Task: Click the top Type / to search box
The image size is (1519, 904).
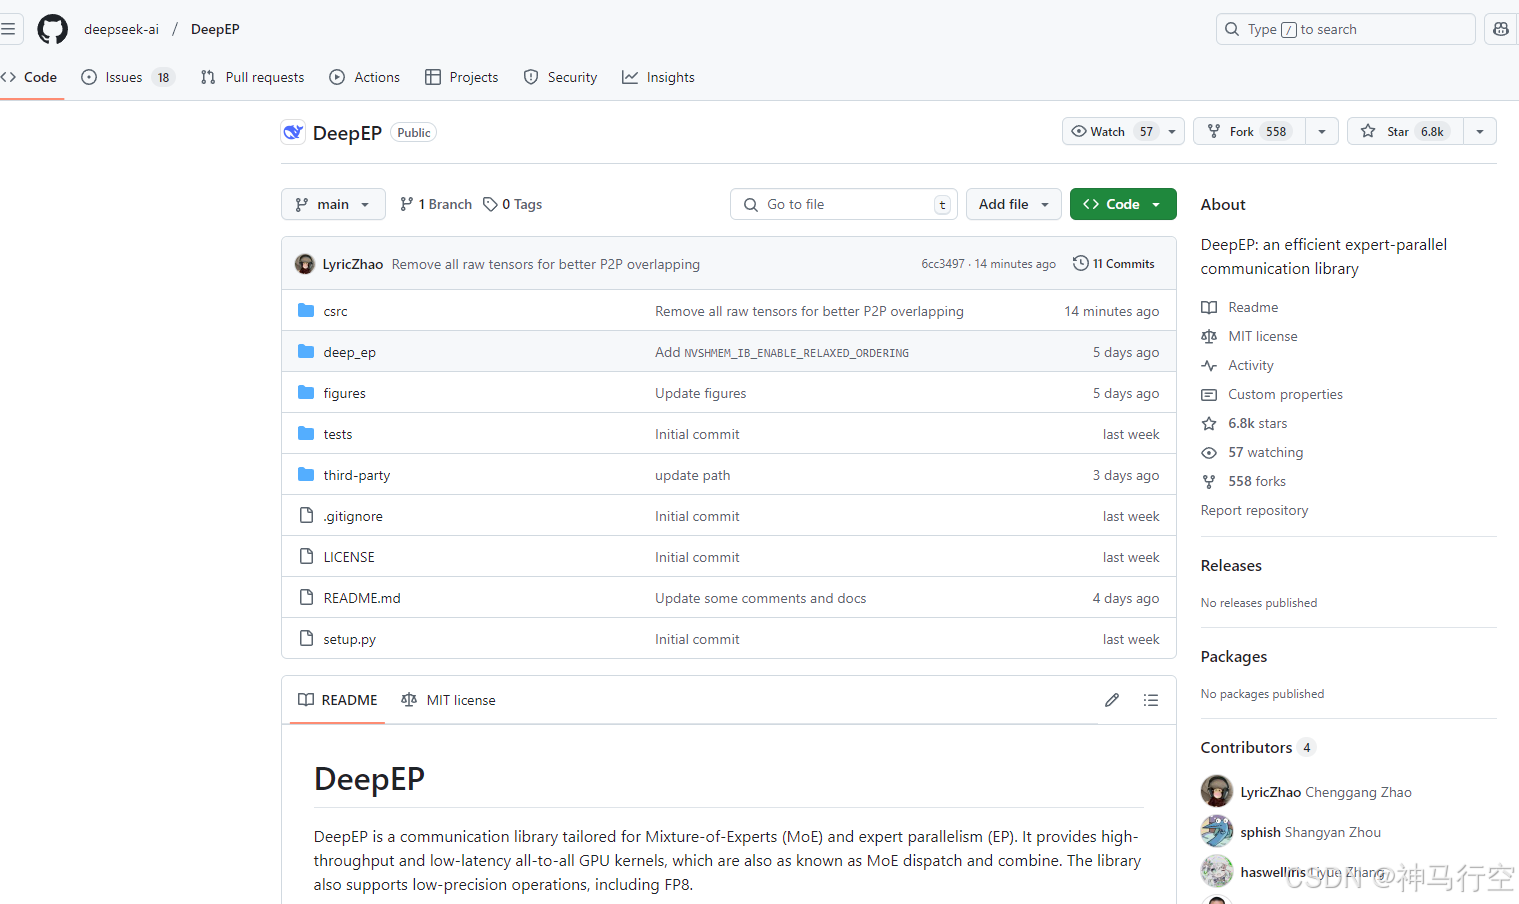Action: 1346,29
